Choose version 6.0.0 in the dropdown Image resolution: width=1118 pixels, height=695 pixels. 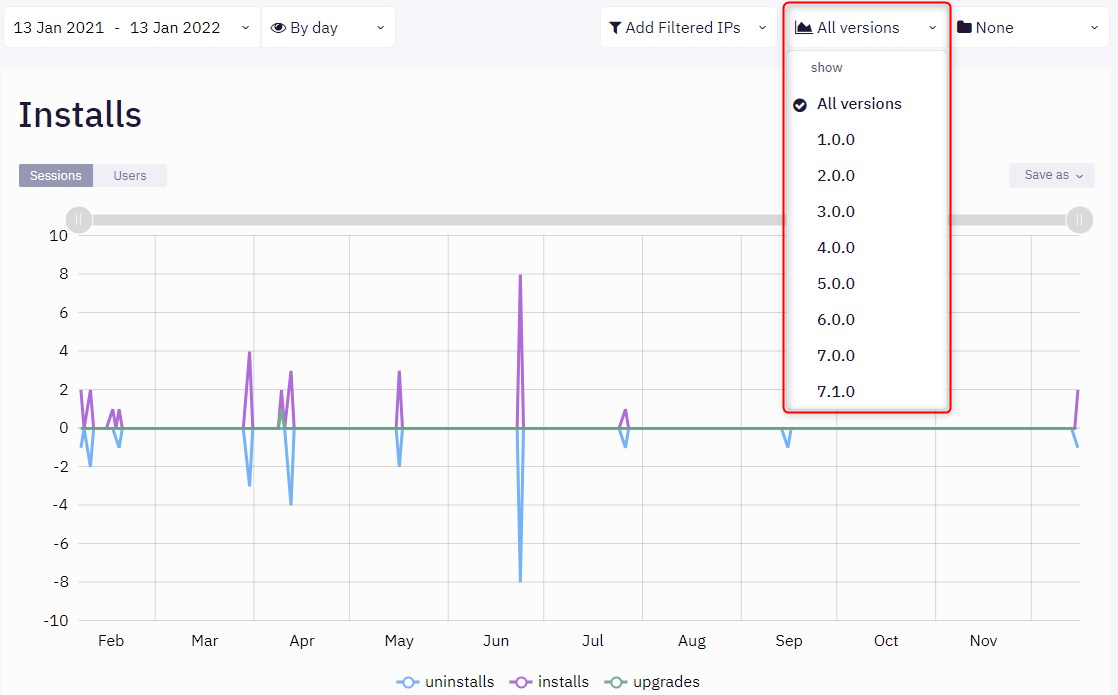point(867,319)
